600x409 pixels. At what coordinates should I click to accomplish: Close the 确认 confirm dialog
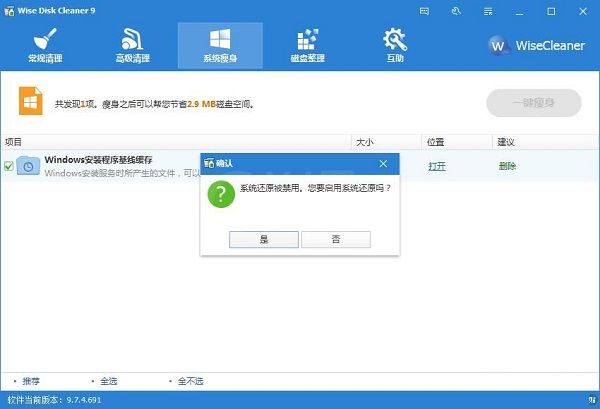pos(383,164)
